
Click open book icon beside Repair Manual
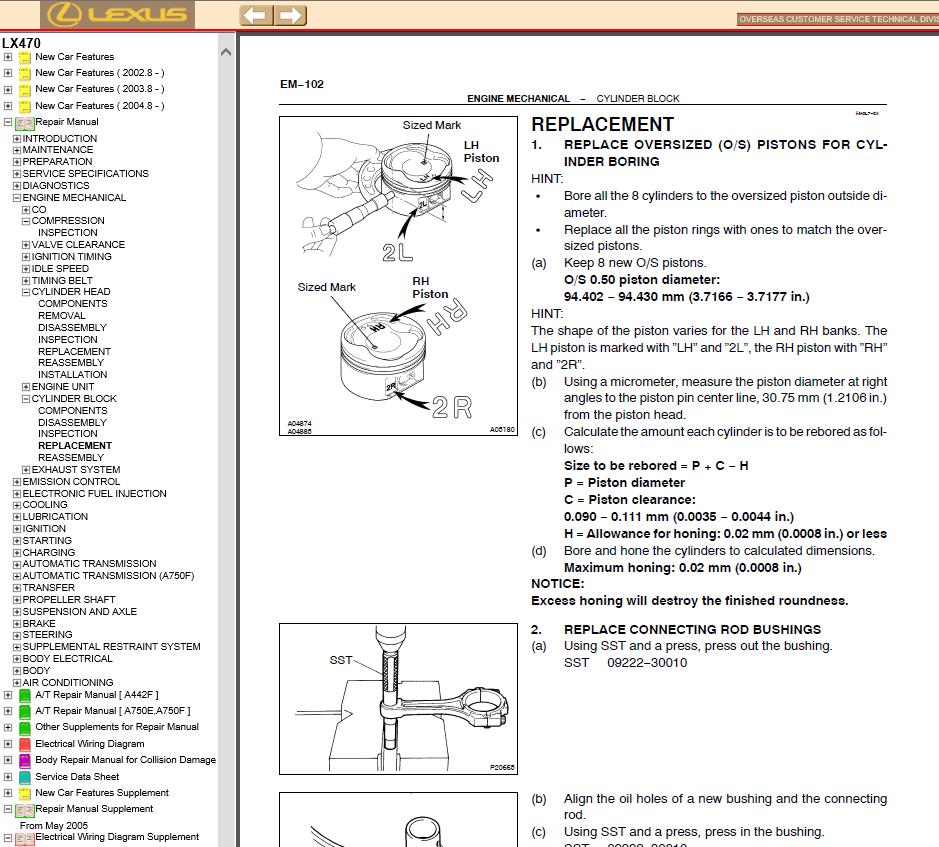click(25, 123)
